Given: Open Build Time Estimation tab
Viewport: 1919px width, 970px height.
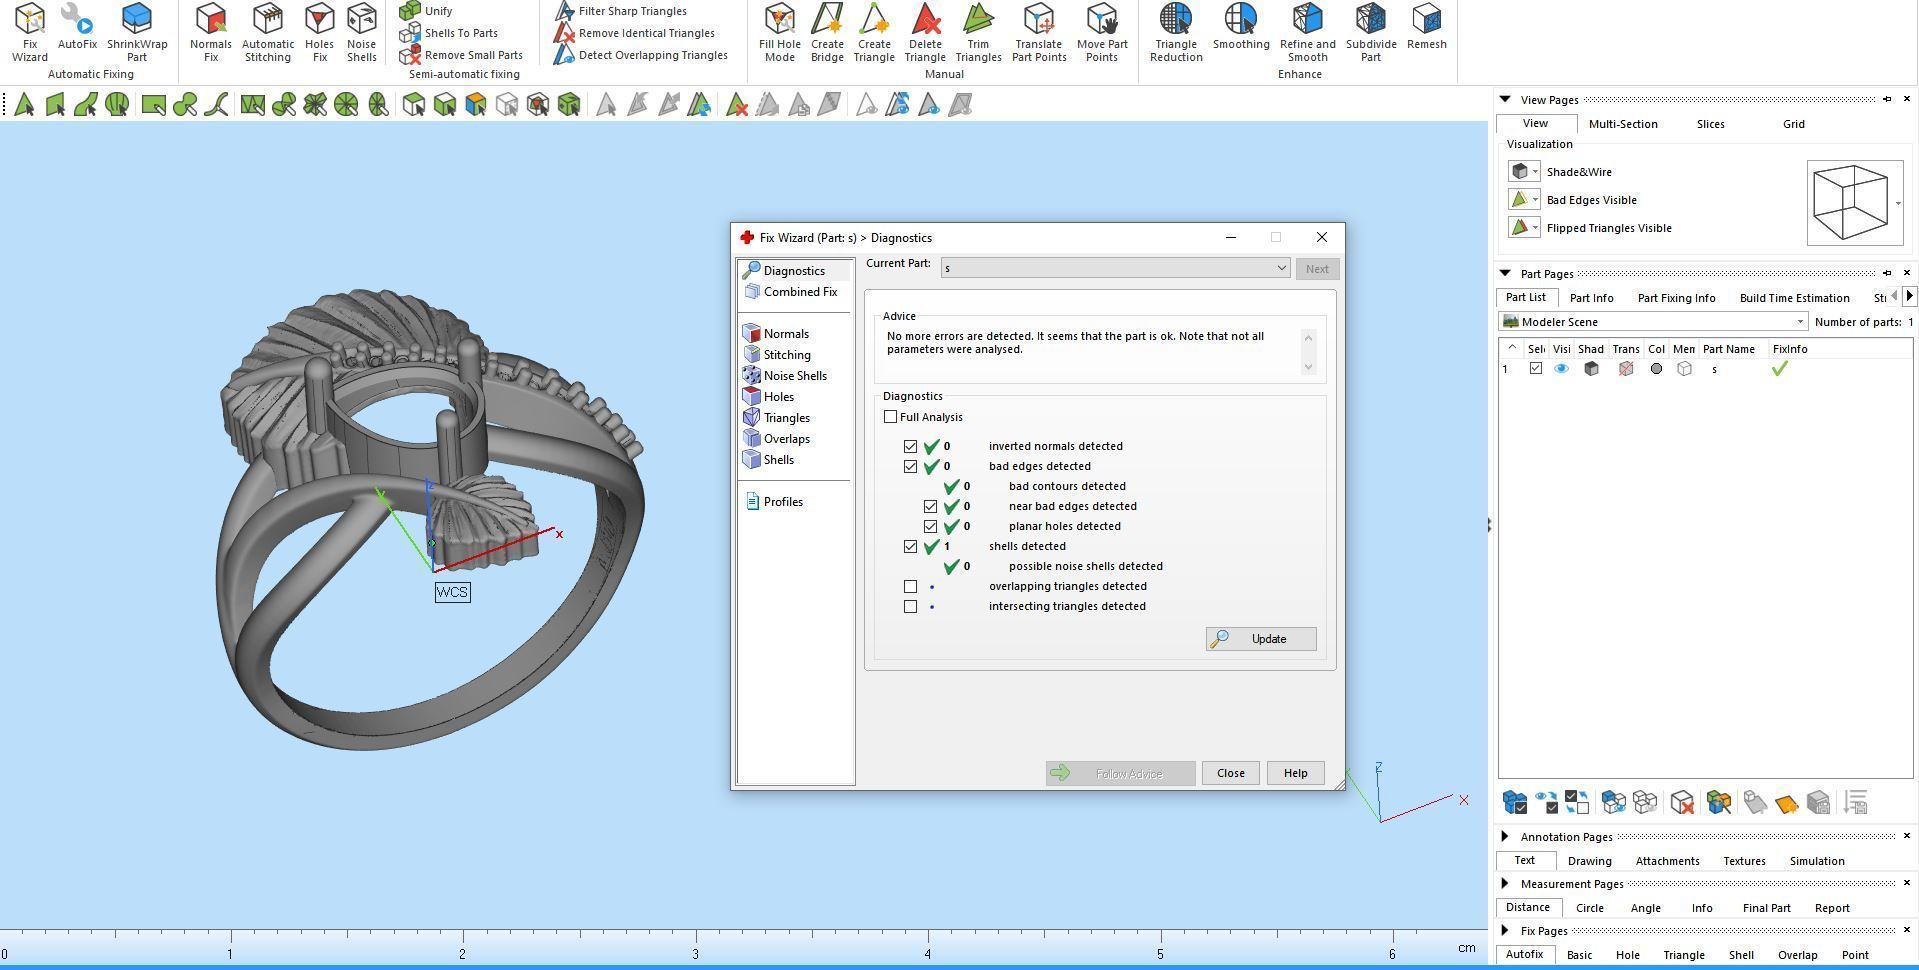Looking at the screenshot, I should [x=1794, y=298].
